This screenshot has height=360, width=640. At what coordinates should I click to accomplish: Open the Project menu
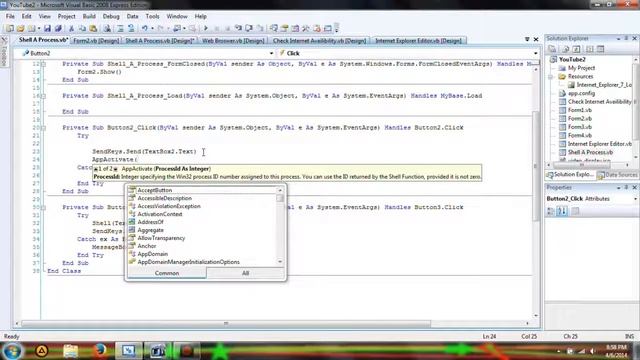pos(67,16)
